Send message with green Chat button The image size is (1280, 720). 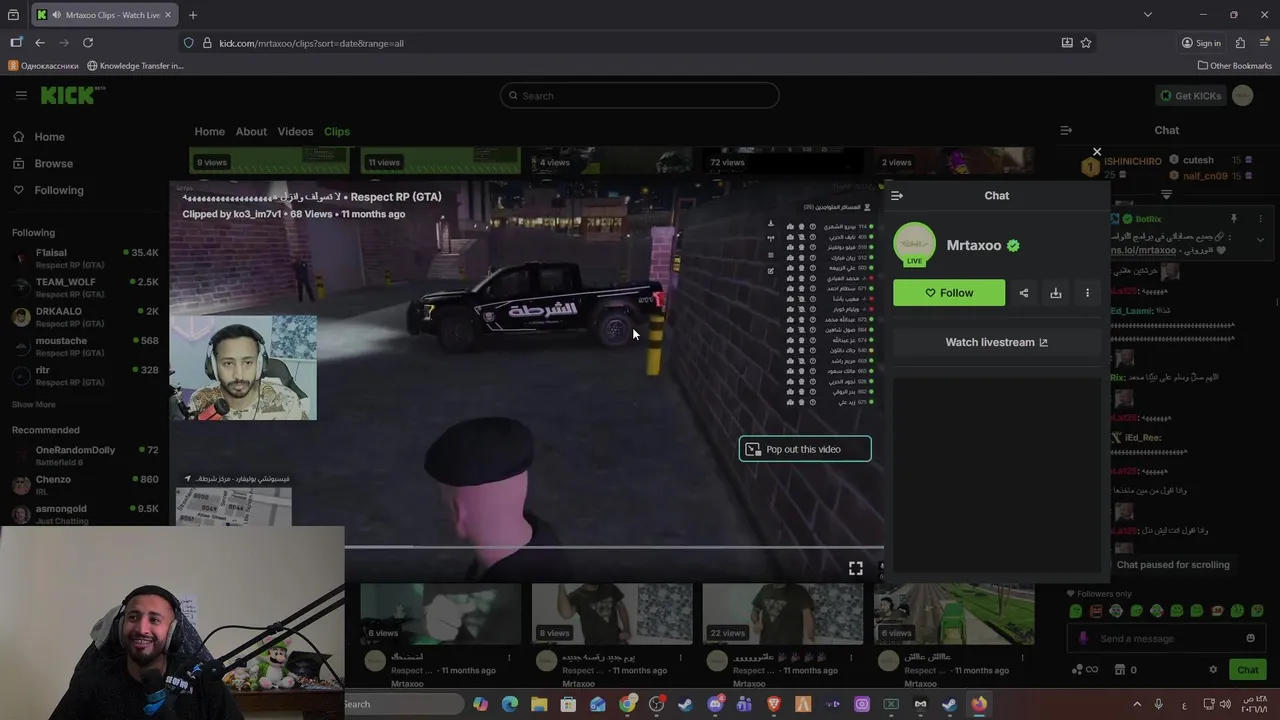1248,670
